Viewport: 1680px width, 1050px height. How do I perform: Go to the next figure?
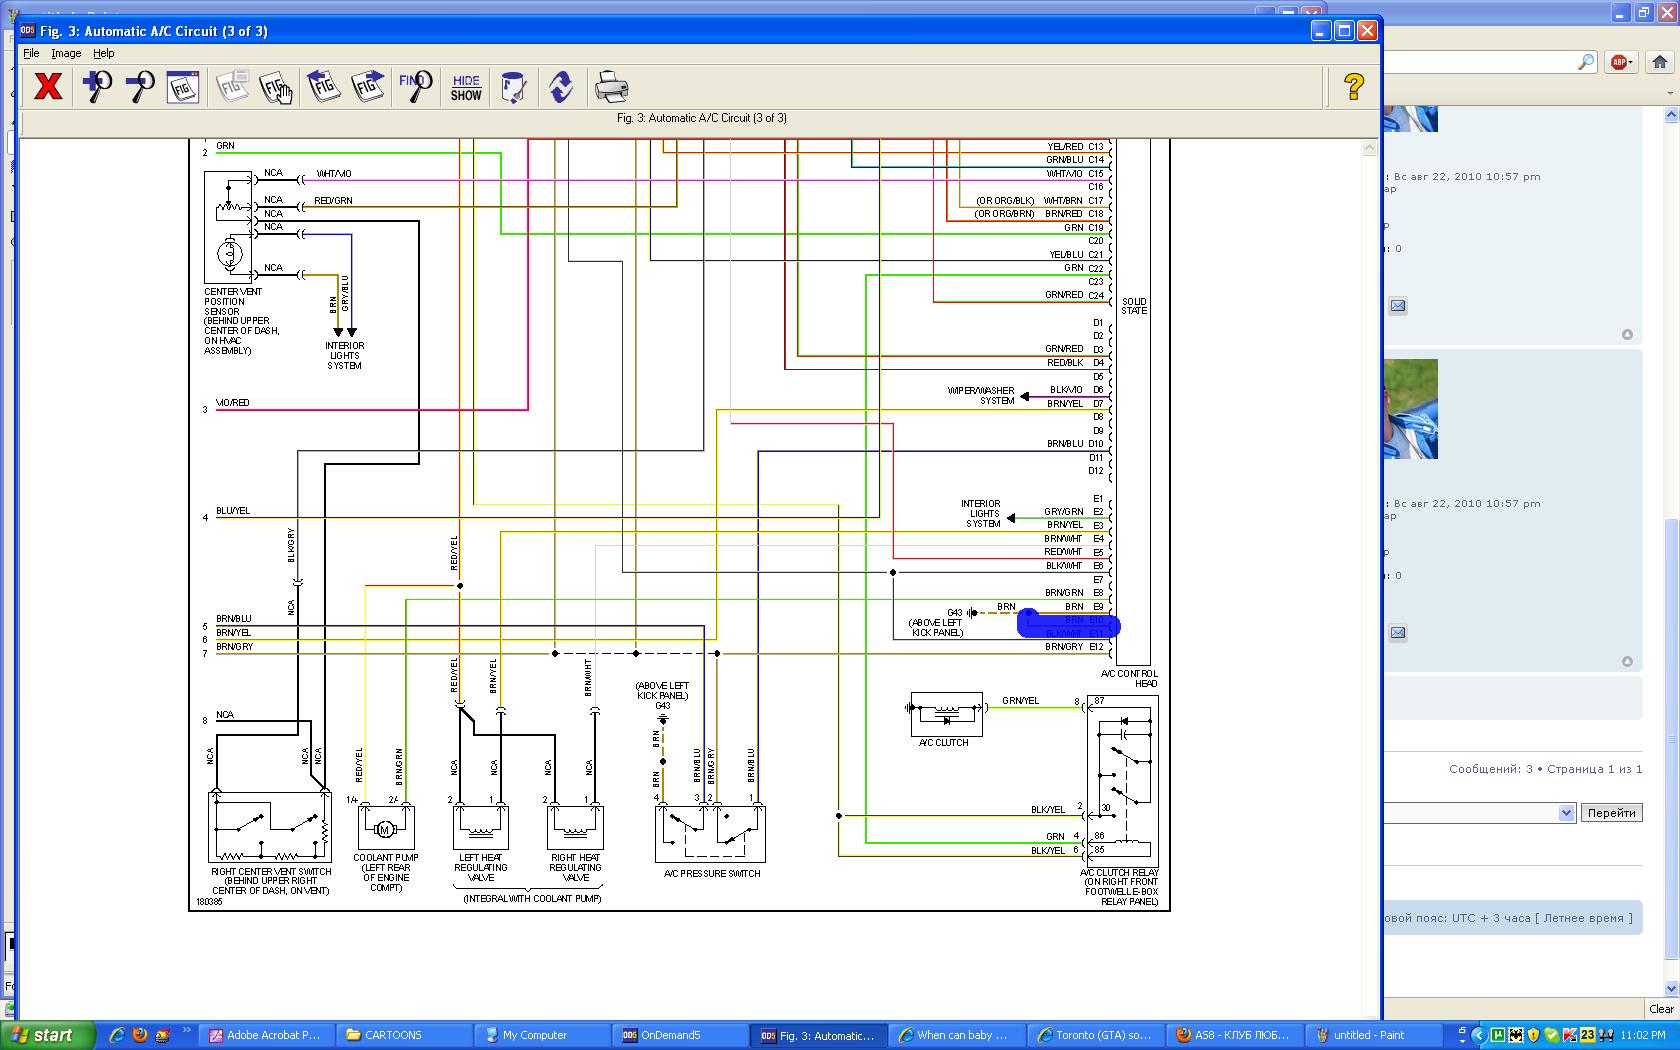coord(367,87)
